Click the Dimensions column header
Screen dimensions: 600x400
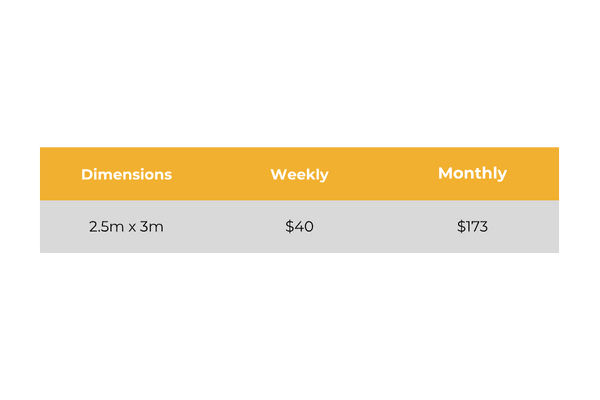tap(127, 175)
